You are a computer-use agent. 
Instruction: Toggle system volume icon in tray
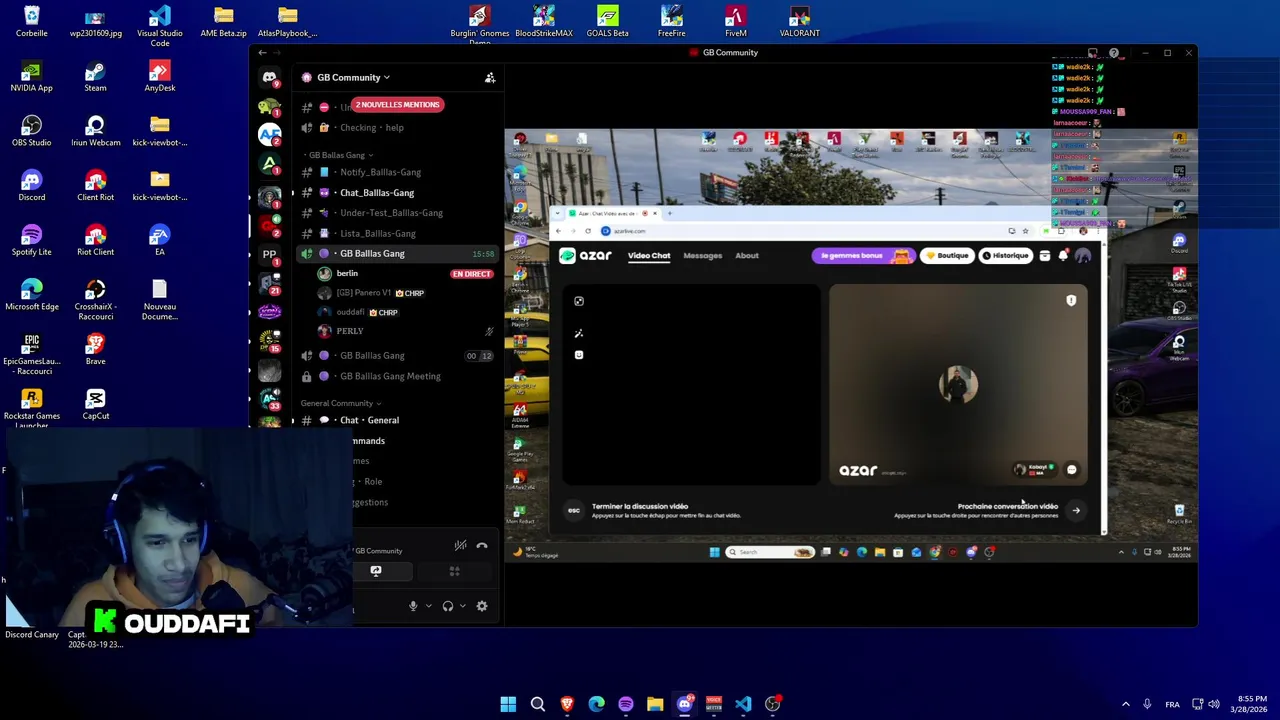coord(1214,704)
